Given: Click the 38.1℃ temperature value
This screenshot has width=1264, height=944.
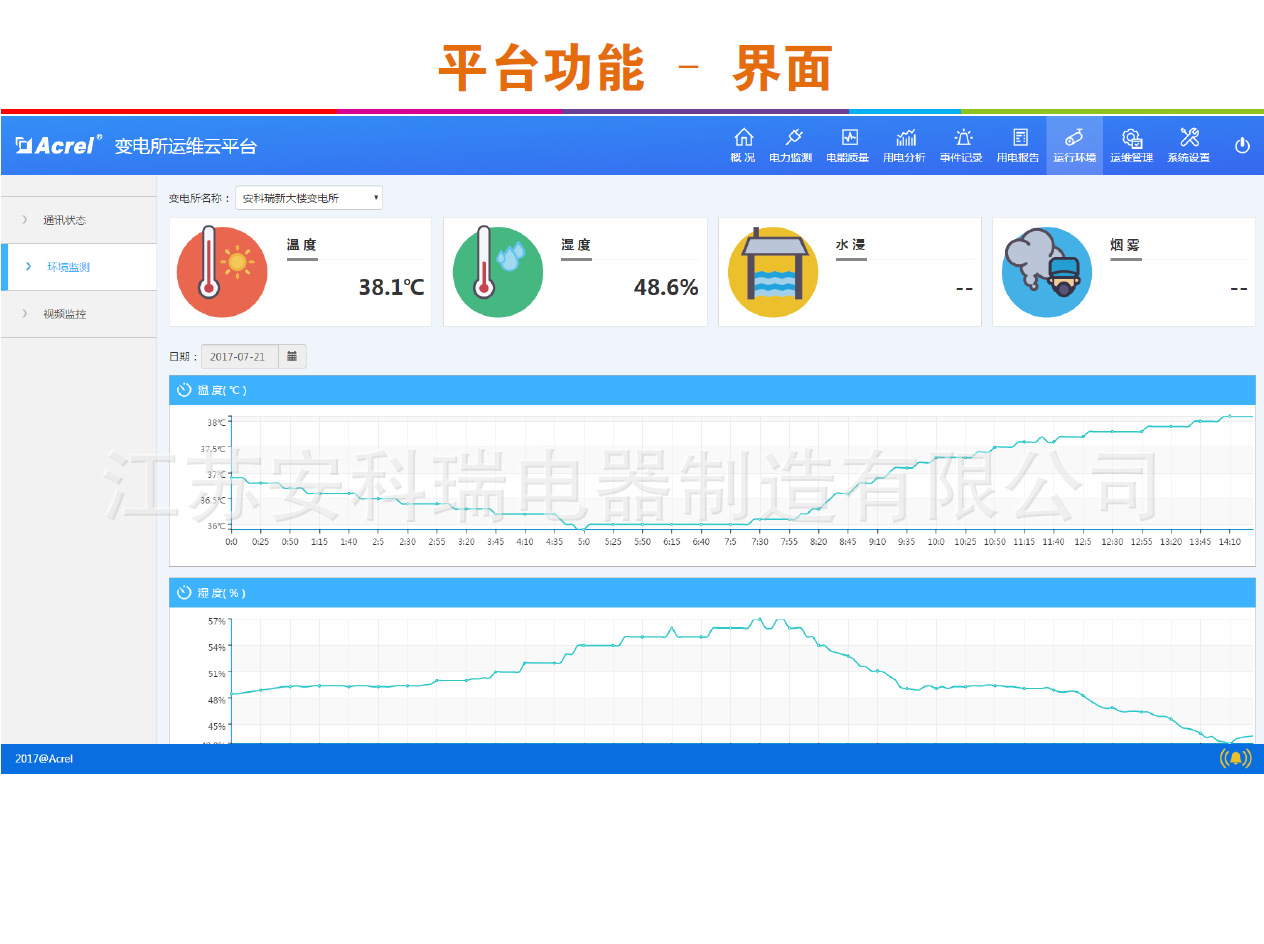Looking at the screenshot, I should tap(391, 288).
